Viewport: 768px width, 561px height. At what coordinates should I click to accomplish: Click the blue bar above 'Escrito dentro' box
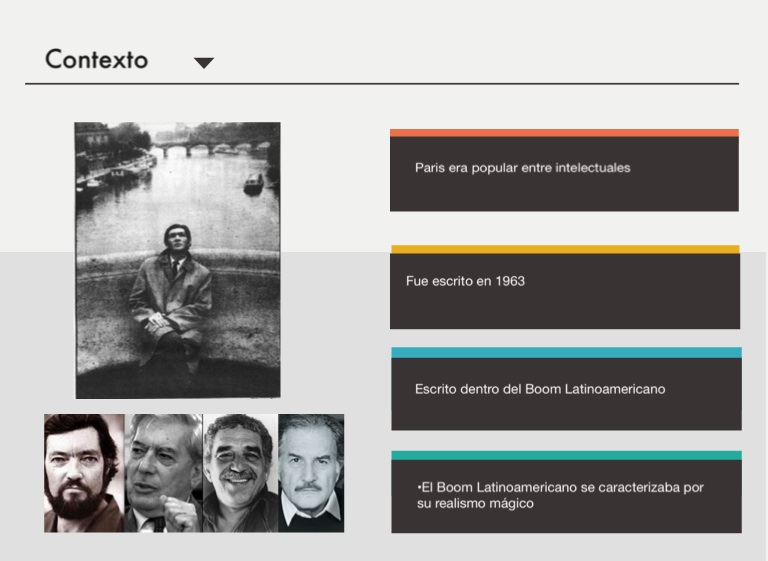pyautogui.click(x=566, y=352)
